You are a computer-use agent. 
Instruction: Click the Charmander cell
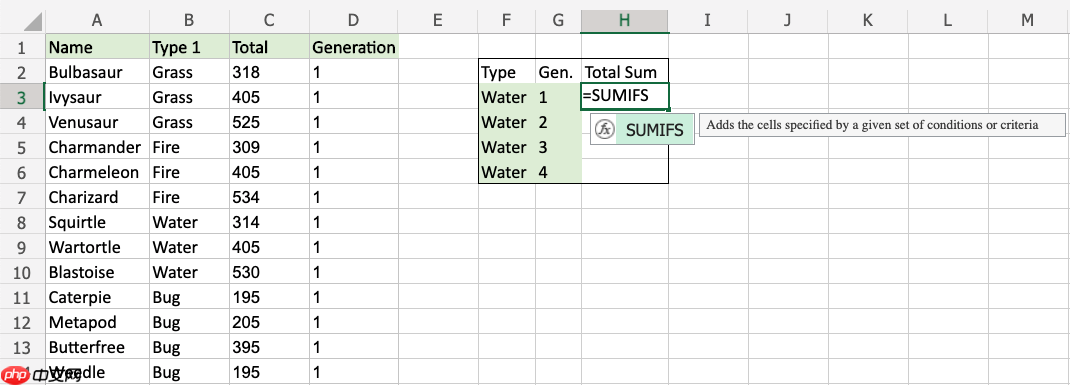(97, 147)
